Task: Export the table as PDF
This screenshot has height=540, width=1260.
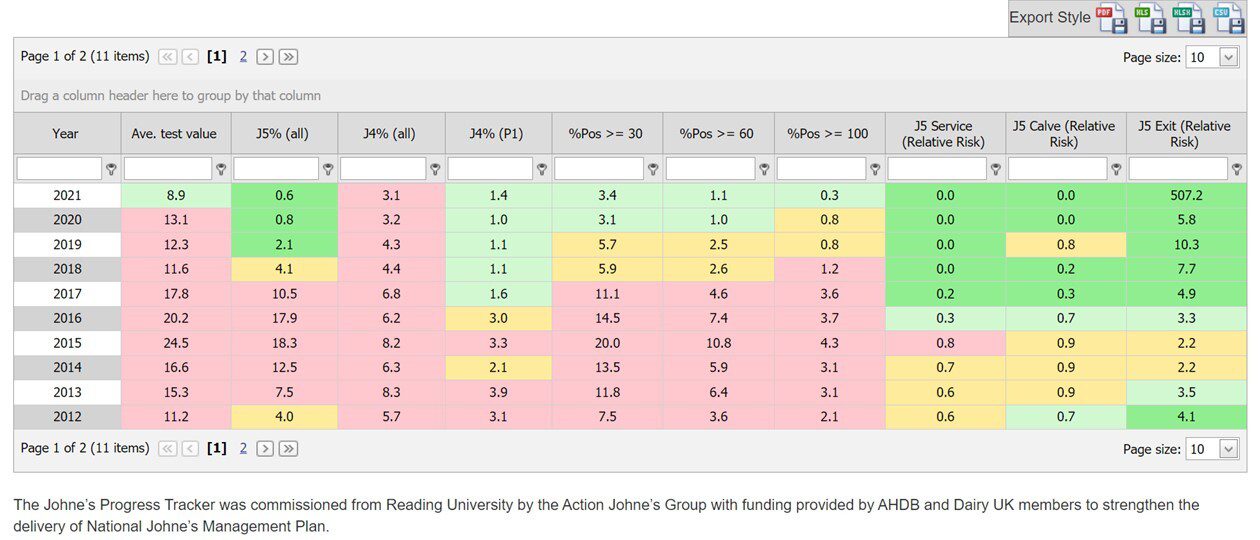Action: click(x=1112, y=18)
